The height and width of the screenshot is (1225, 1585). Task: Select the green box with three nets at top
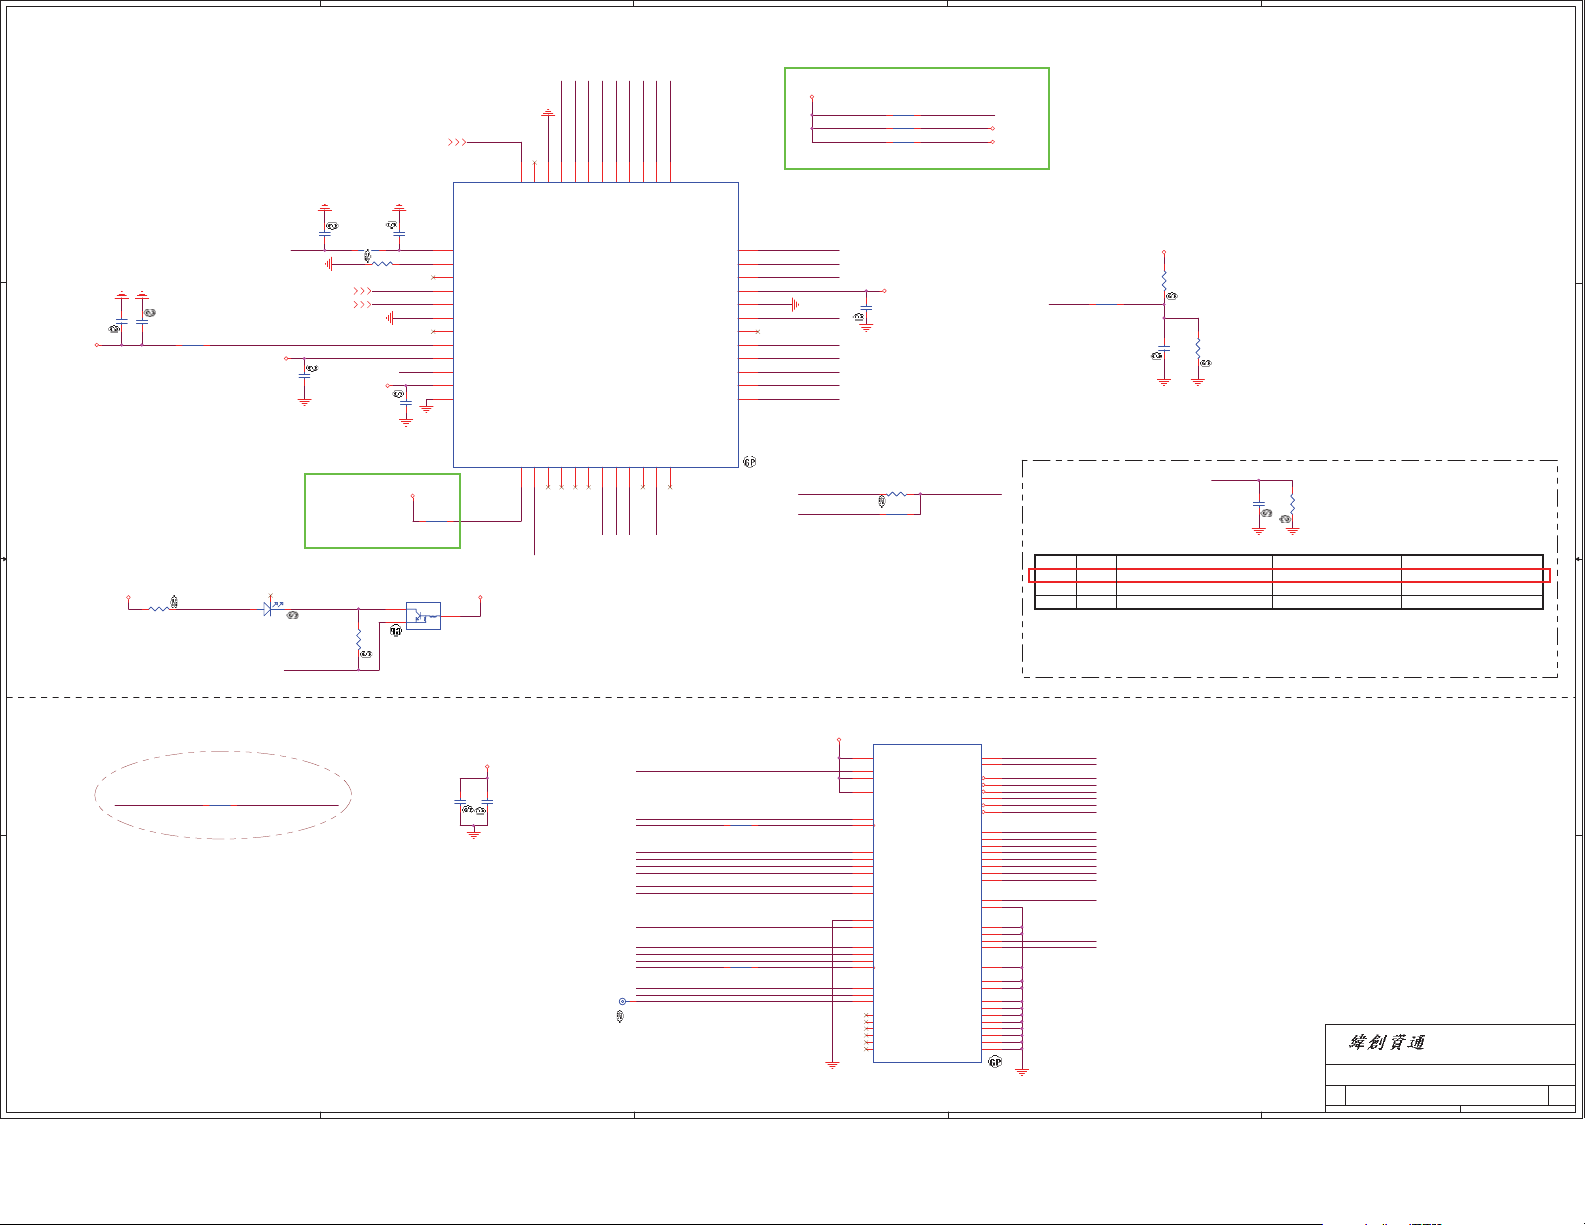pos(917,119)
